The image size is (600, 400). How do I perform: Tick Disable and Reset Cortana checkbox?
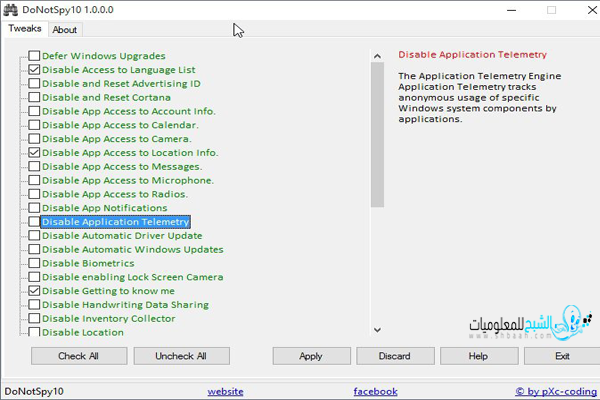click(34, 97)
